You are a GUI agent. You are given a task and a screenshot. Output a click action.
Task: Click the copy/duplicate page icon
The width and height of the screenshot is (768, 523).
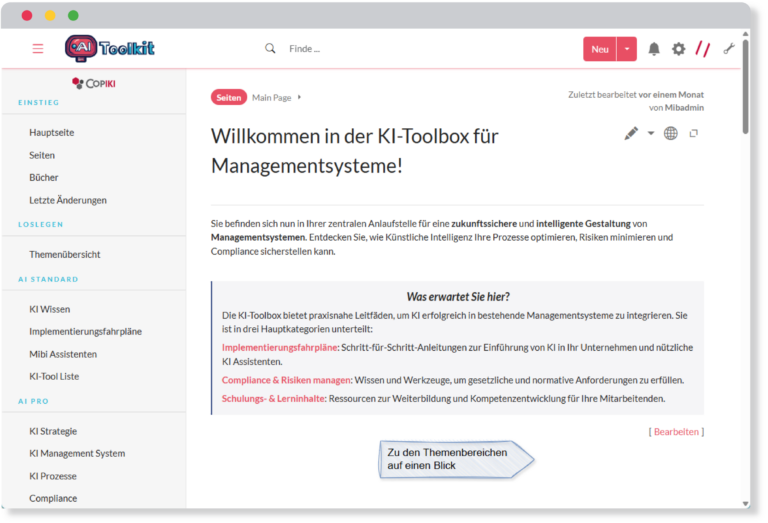click(694, 133)
